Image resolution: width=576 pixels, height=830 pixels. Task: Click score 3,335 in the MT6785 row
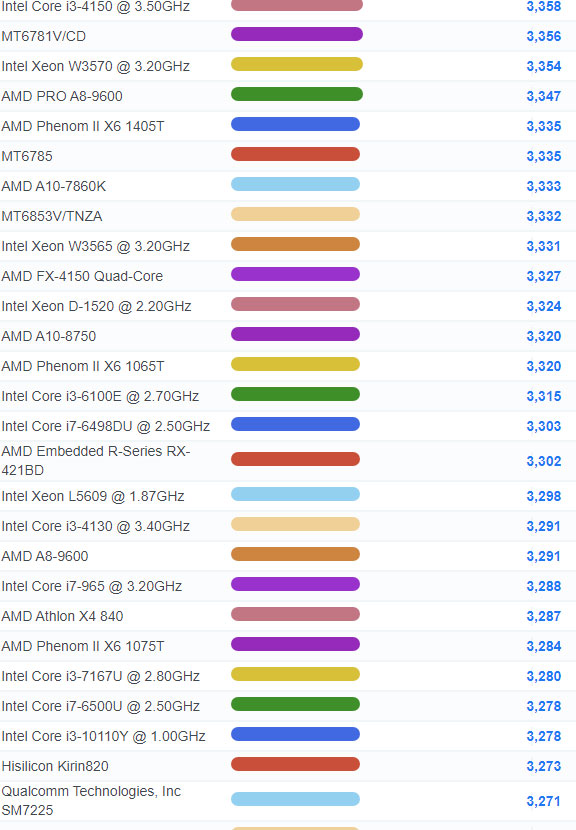pyautogui.click(x=544, y=156)
